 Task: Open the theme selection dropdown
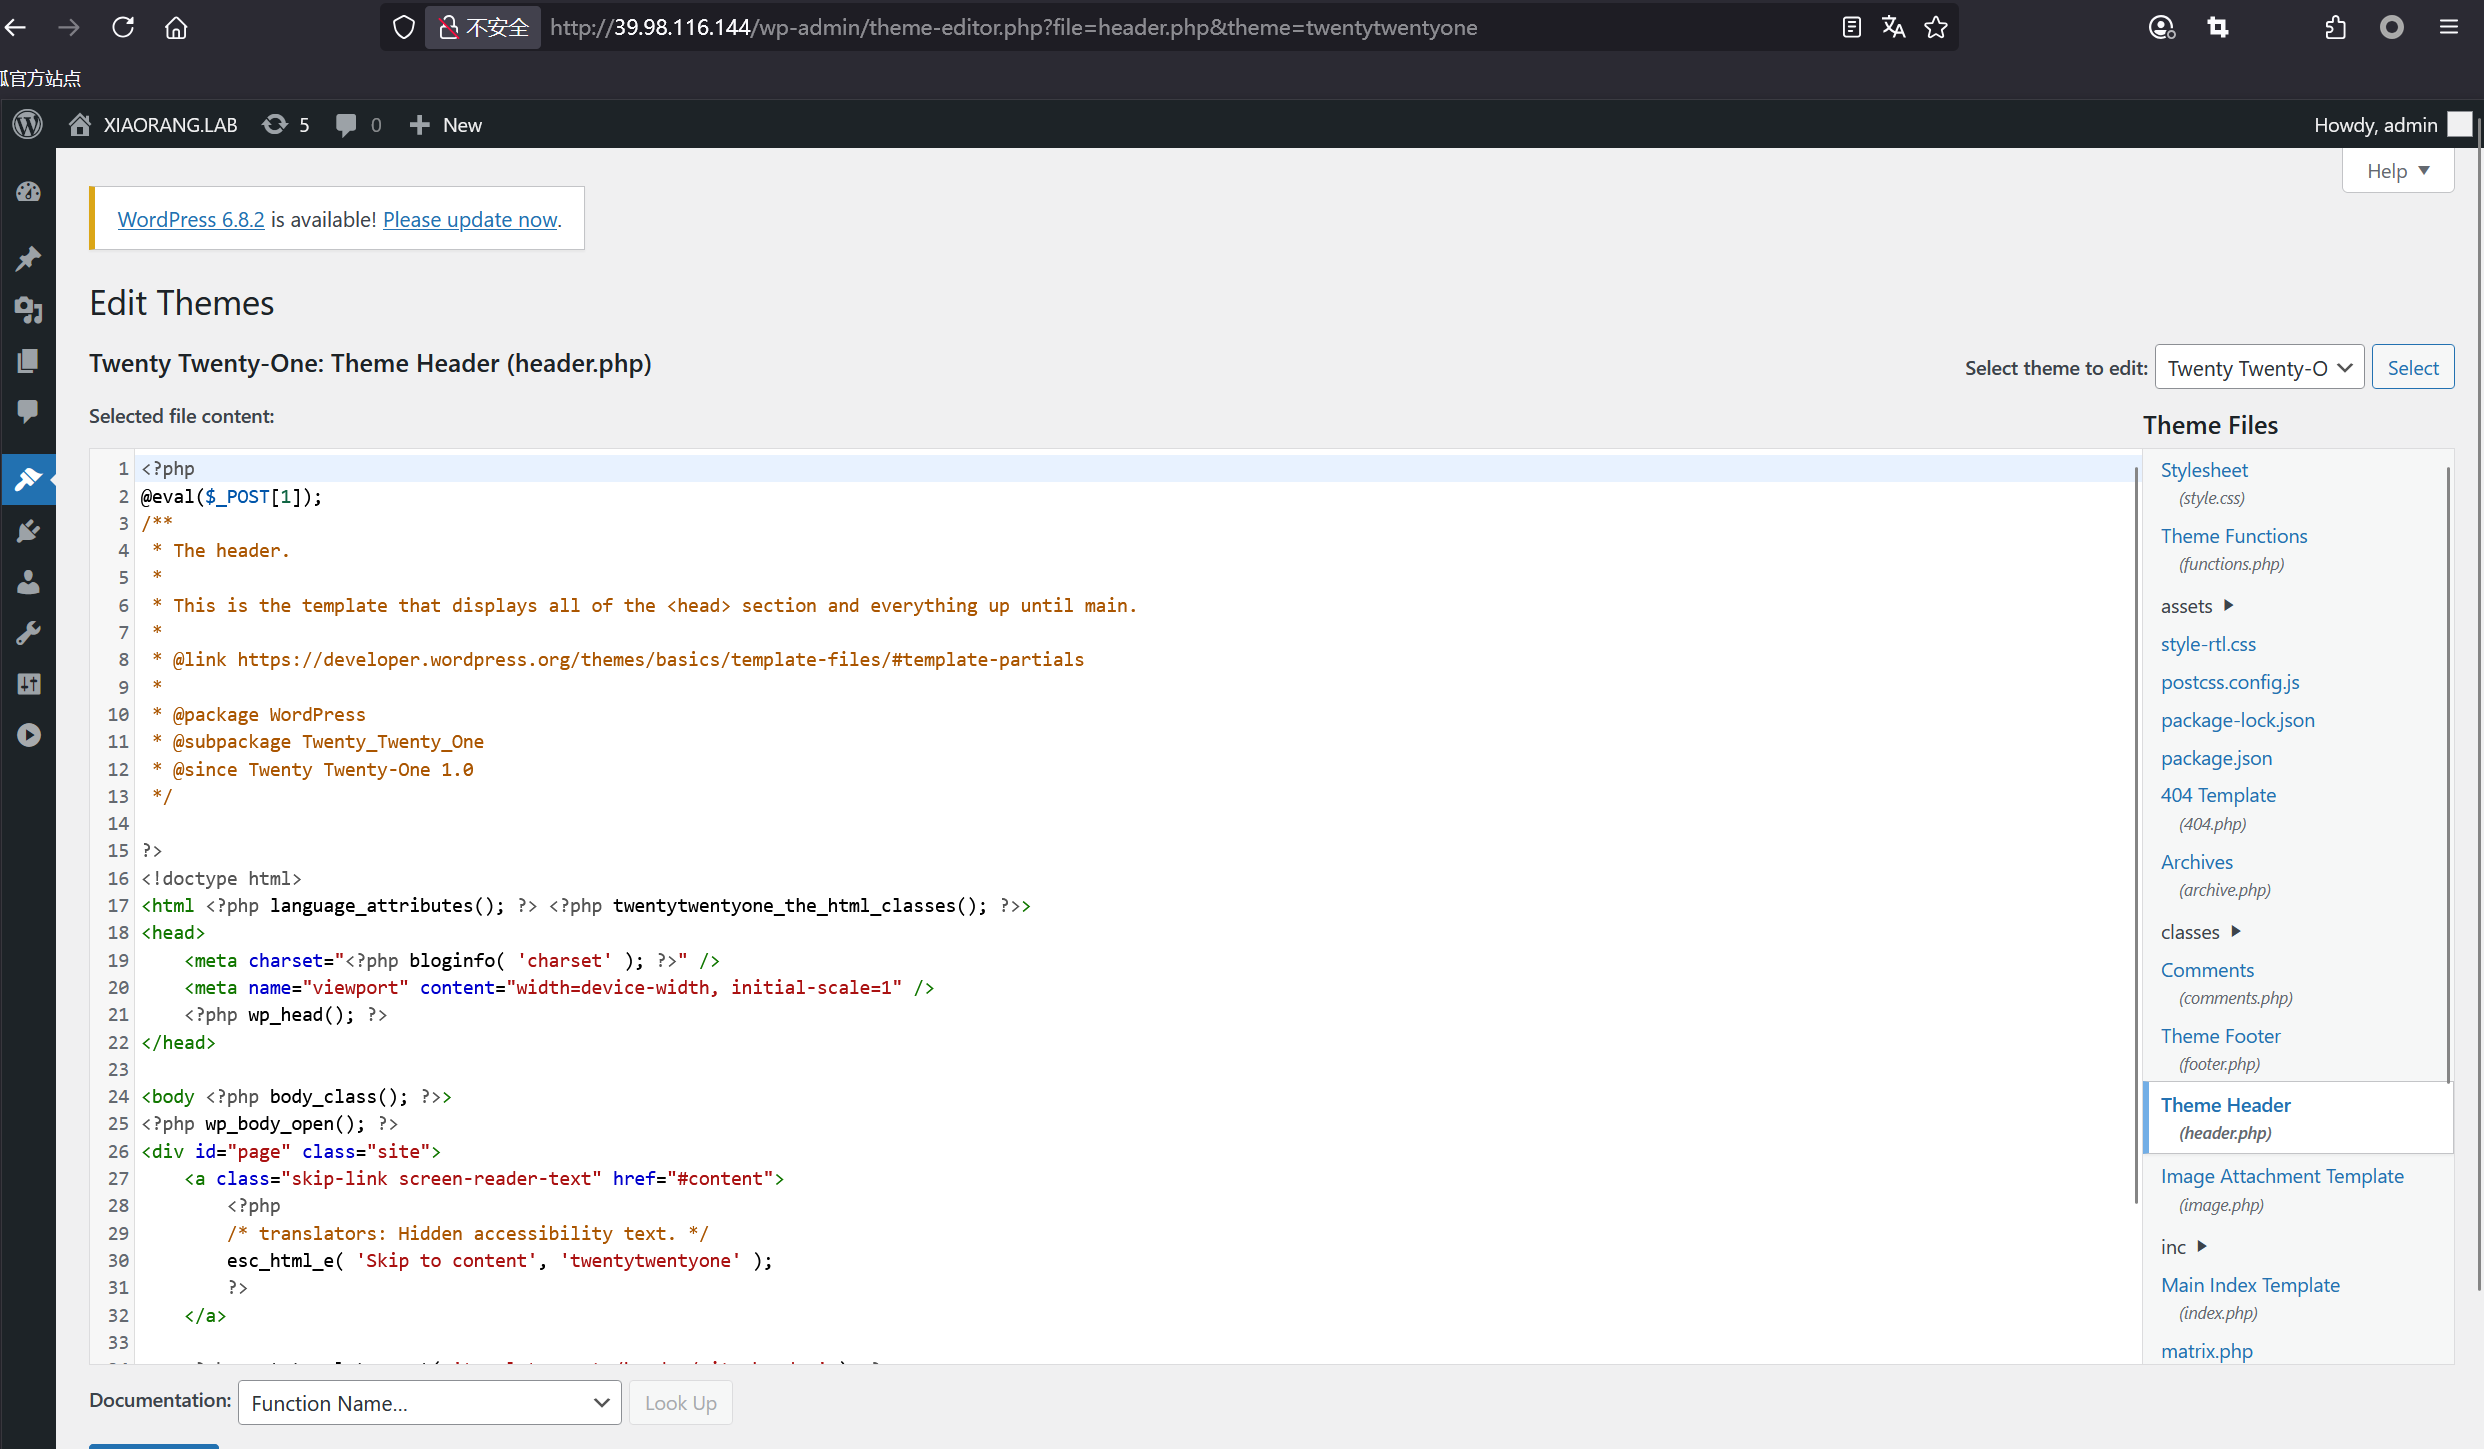coord(2258,368)
